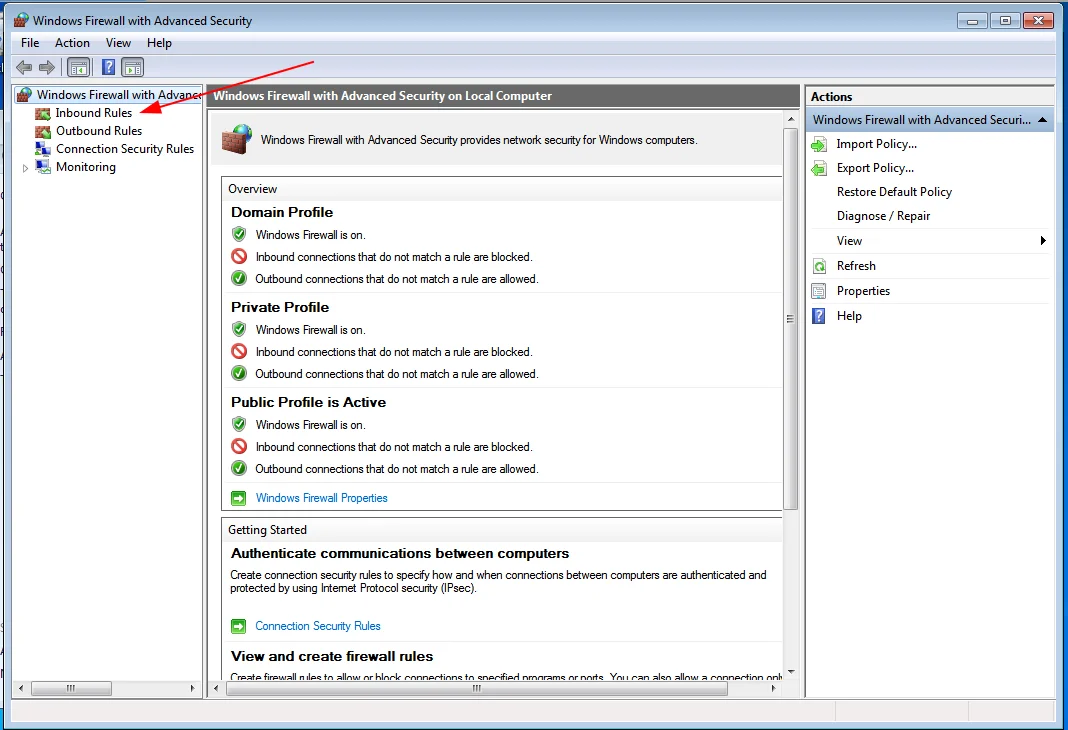Open the Action menu
Viewport: 1068px width, 730px height.
tap(72, 43)
